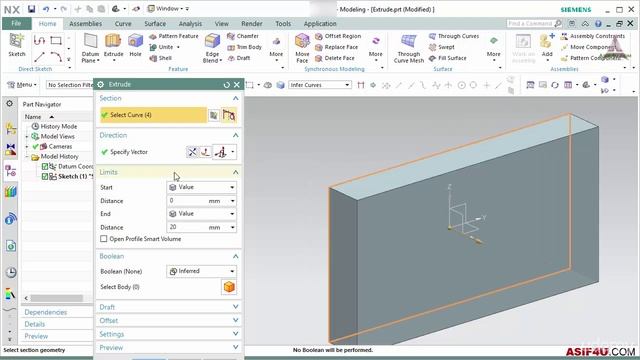Image resolution: width=640 pixels, height=360 pixels.
Task: Open the Menu button in selection bar
Action: click(22, 85)
